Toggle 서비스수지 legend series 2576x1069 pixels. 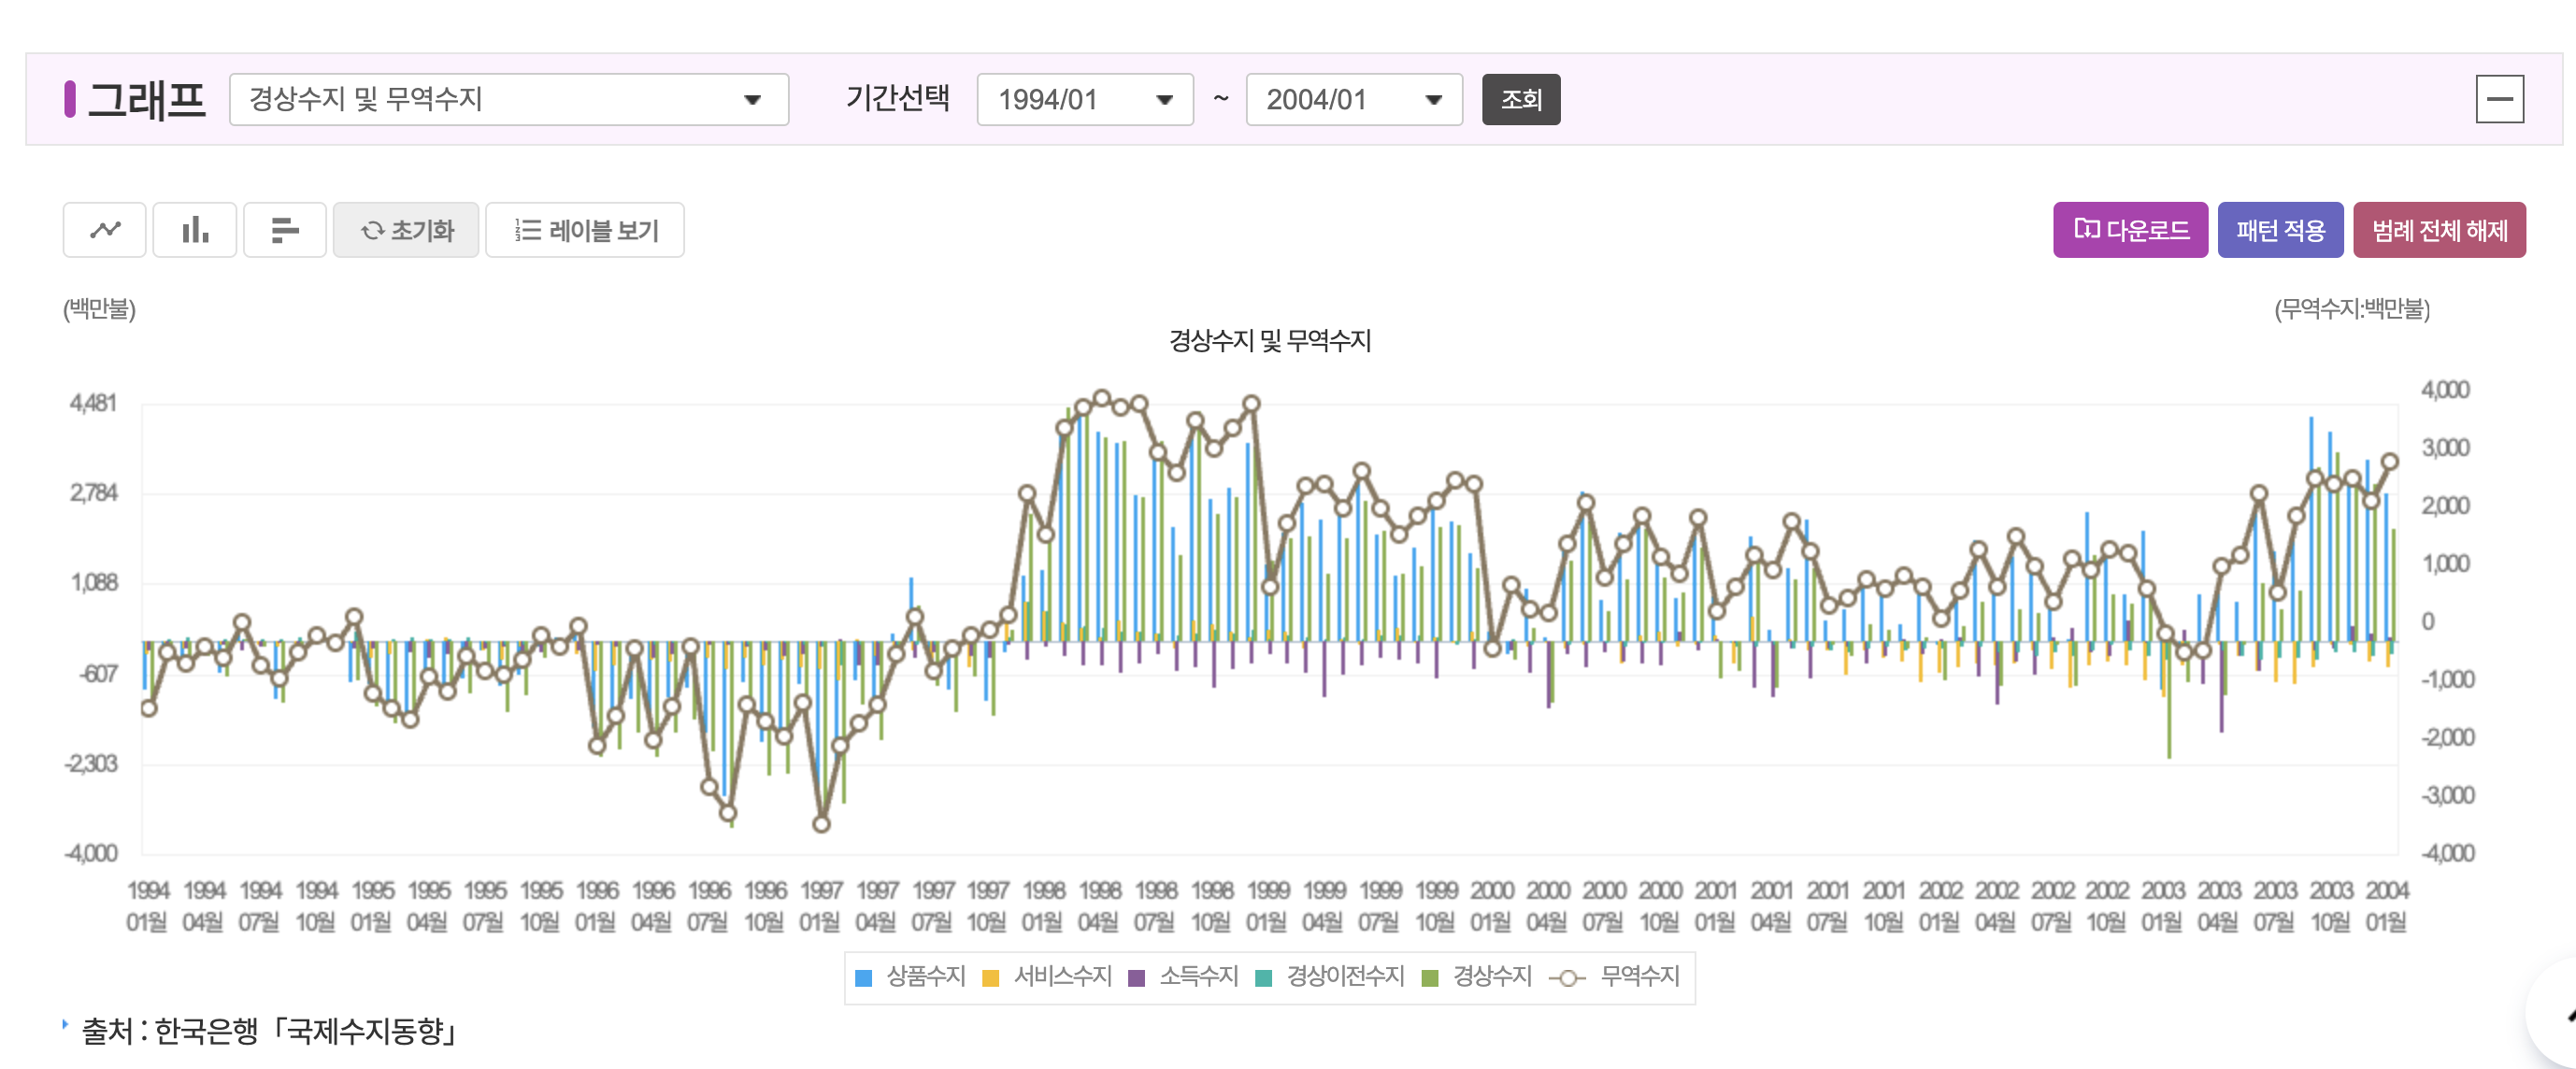point(1047,977)
